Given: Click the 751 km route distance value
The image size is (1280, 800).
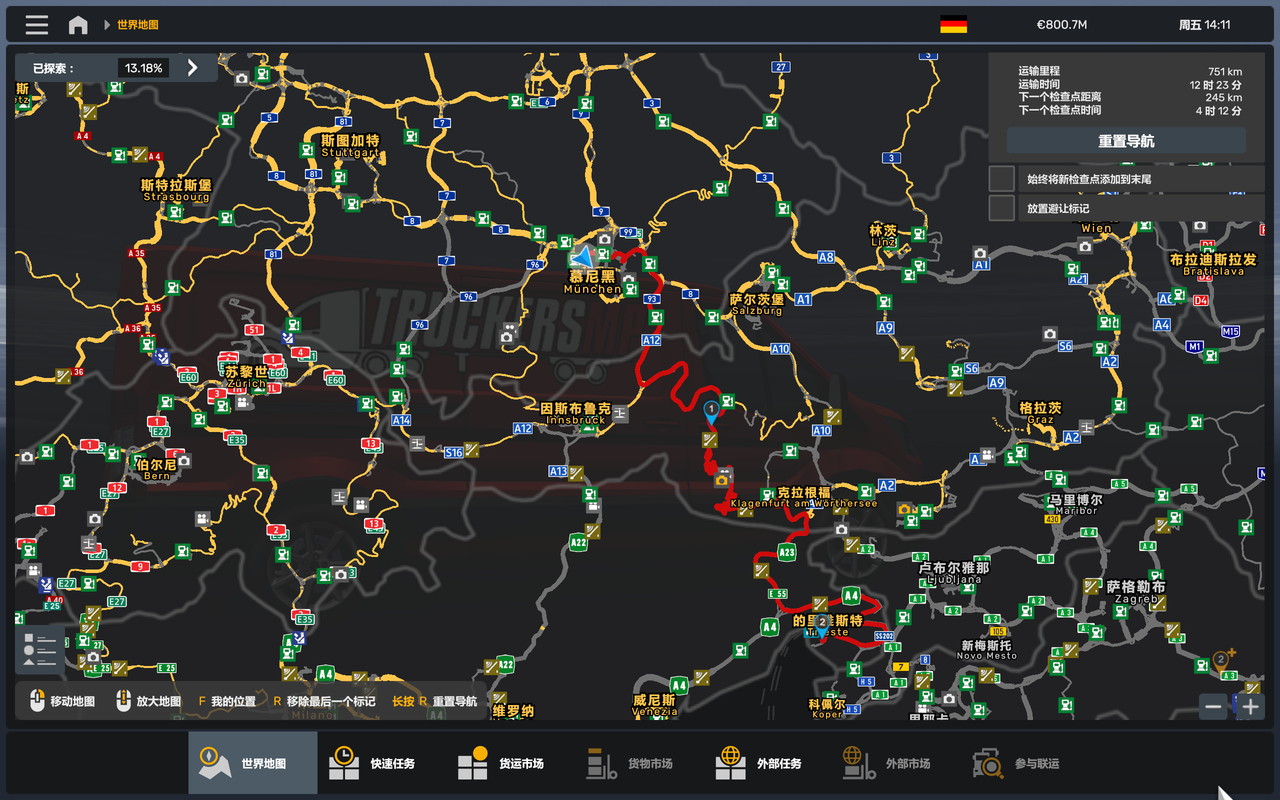Looking at the screenshot, I should point(1224,71).
